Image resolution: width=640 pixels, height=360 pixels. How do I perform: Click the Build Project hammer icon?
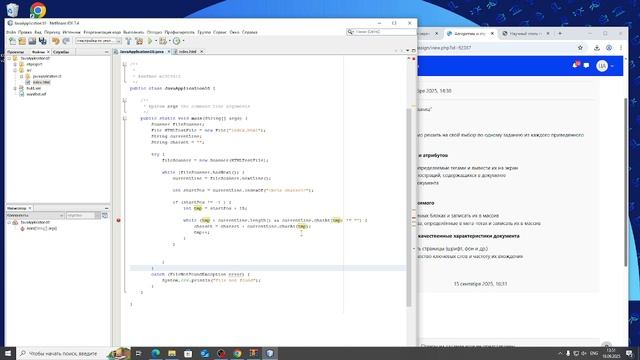(128, 41)
